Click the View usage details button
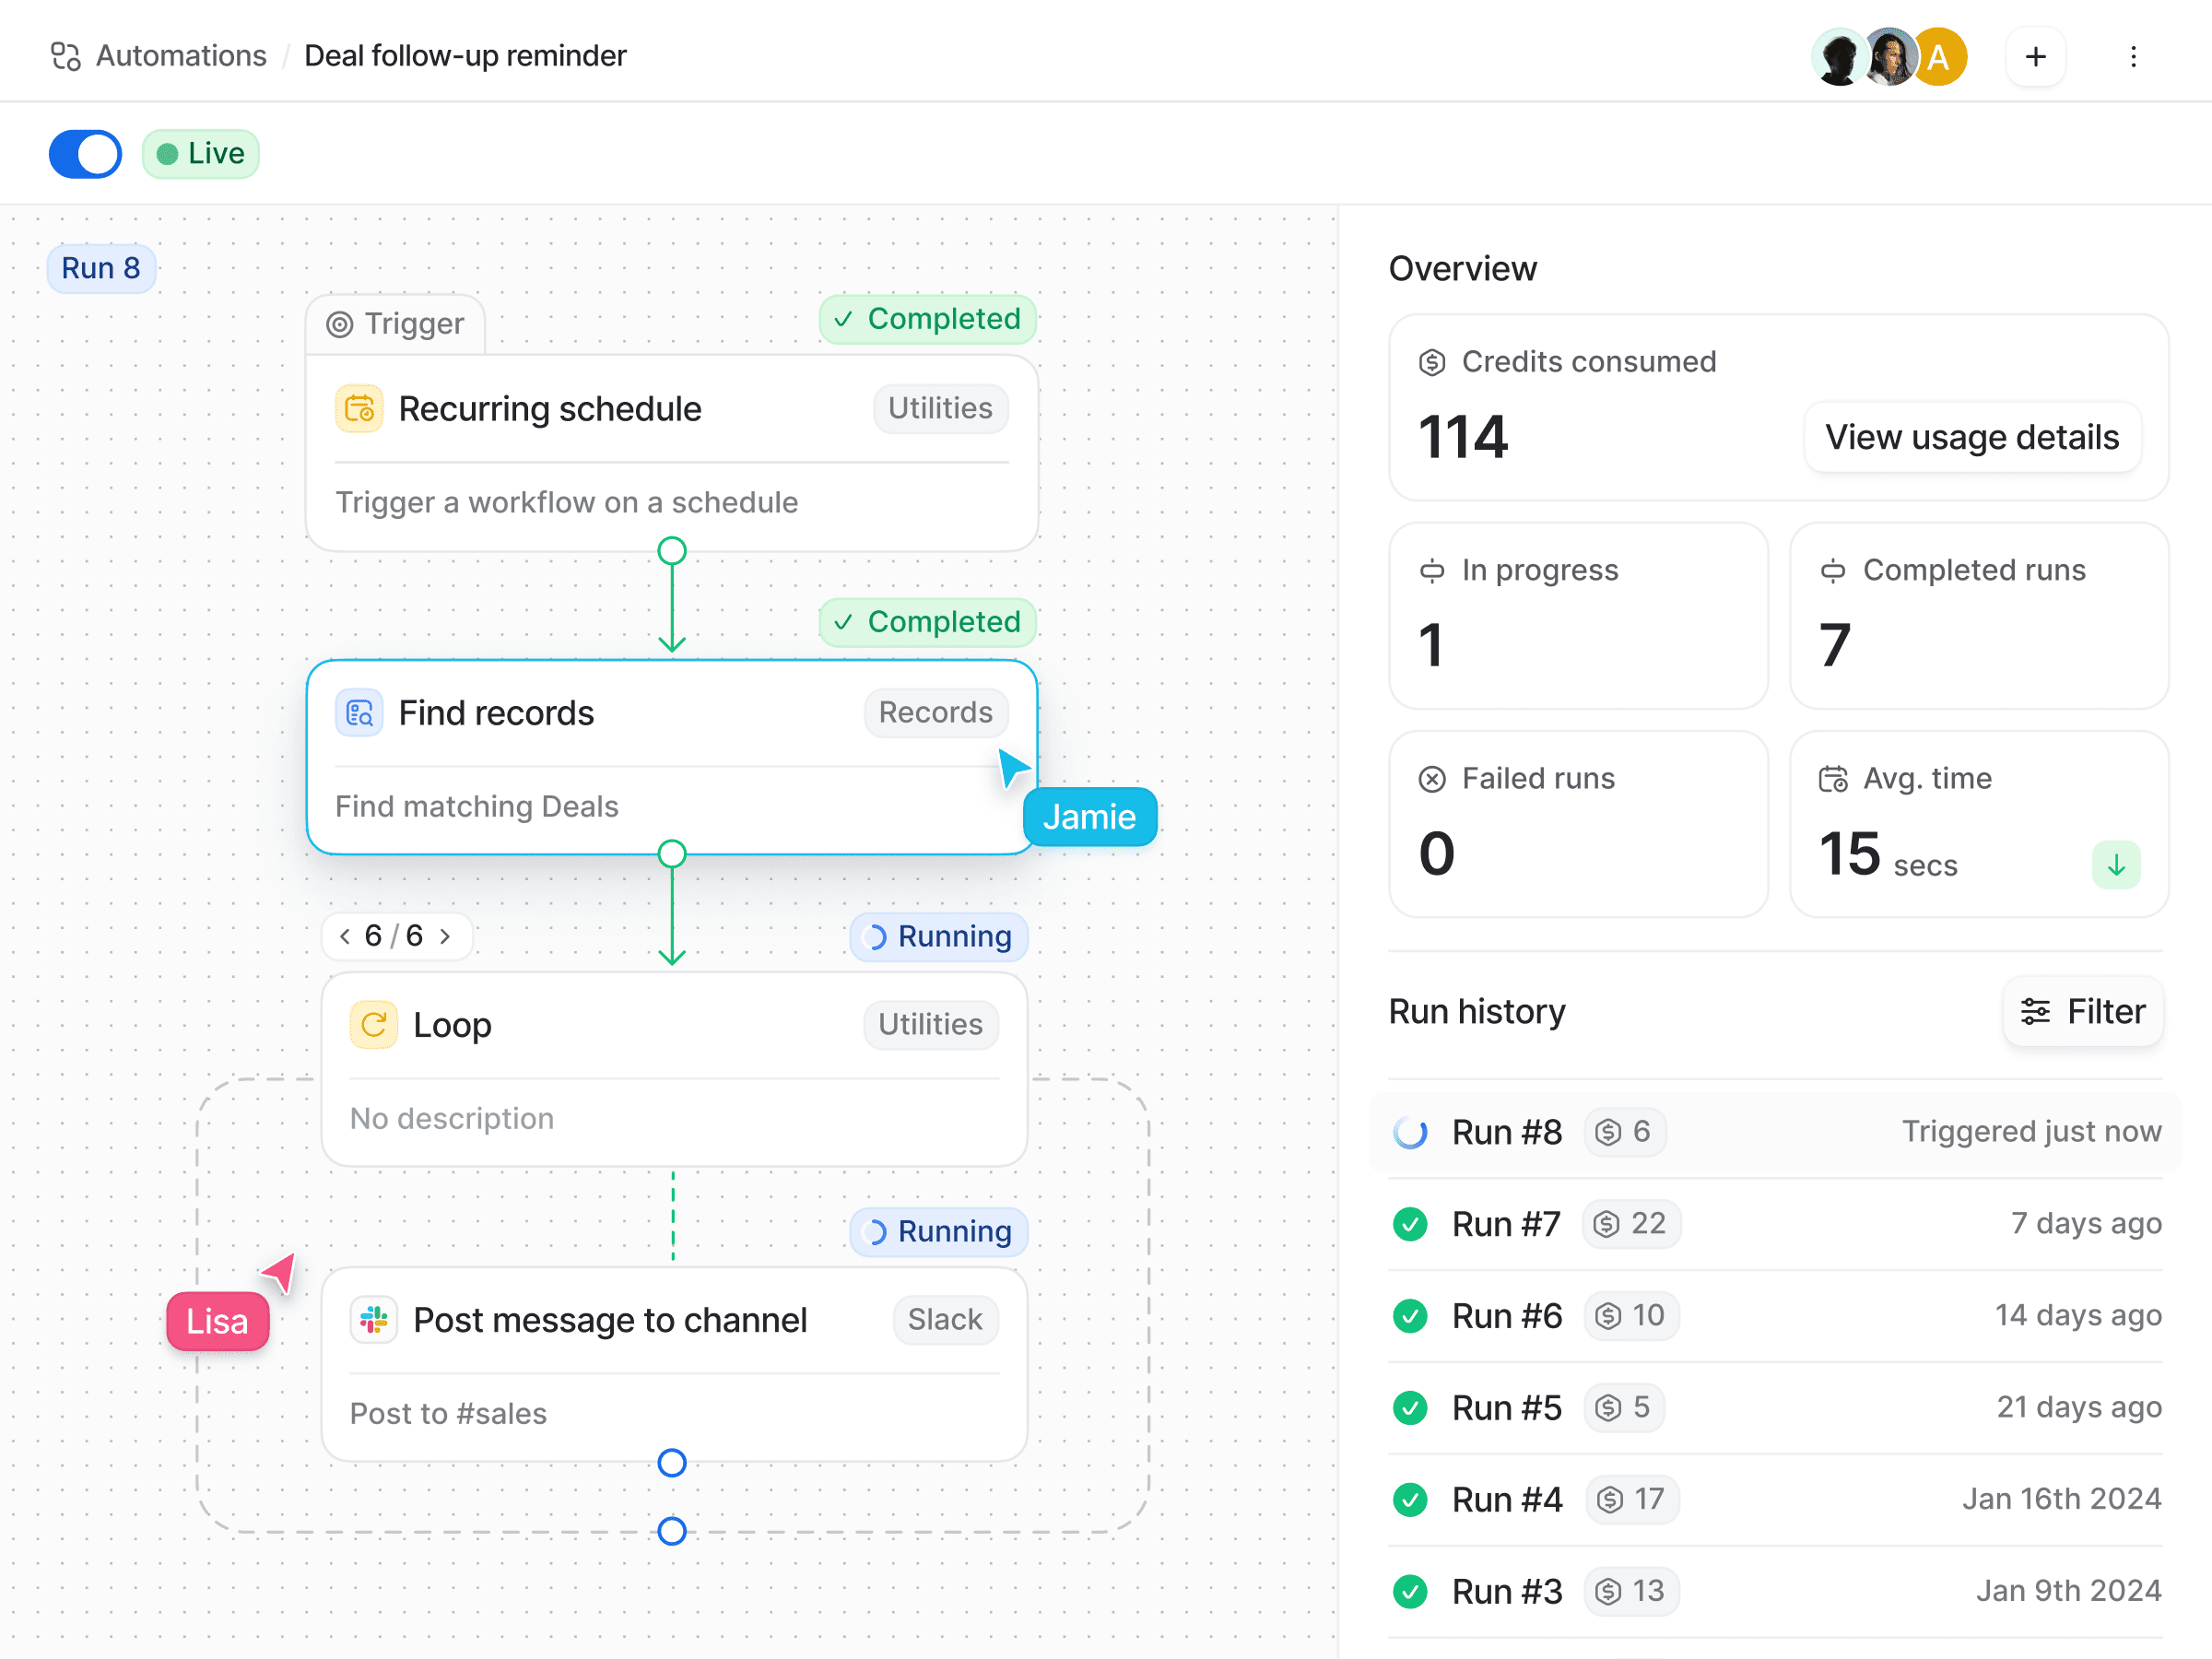This screenshot has height=1659, width=2212. coord(1971,437)
